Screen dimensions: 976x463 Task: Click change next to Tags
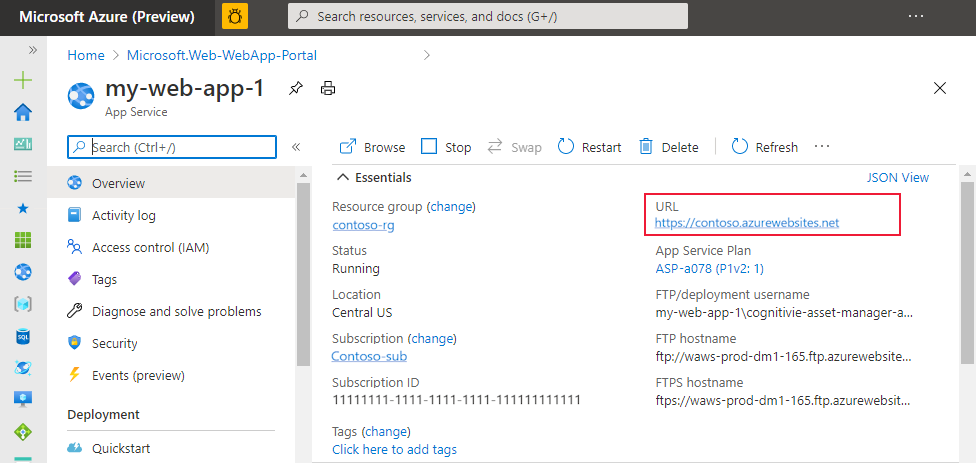[386, 431]
